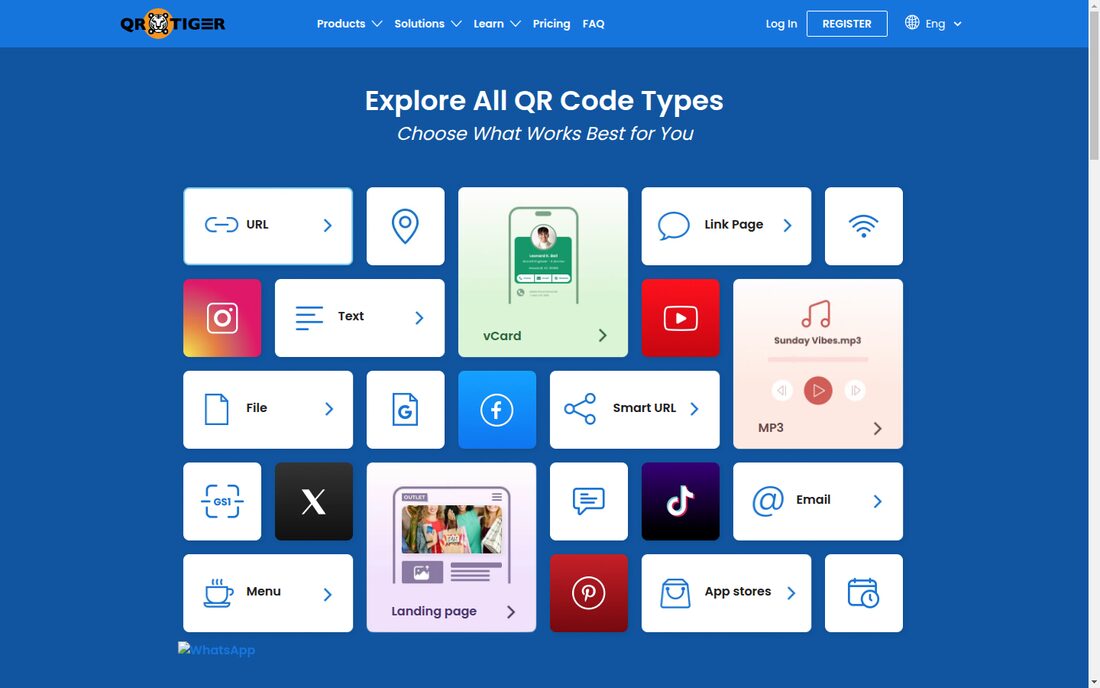Click the Log In link
Screen dimensions: 1100x688
tap(782, 23)
